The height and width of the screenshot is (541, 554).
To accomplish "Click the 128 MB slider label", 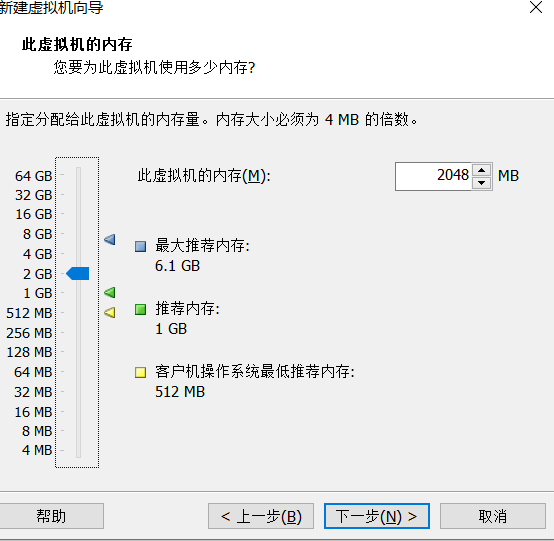I will 29,352.
